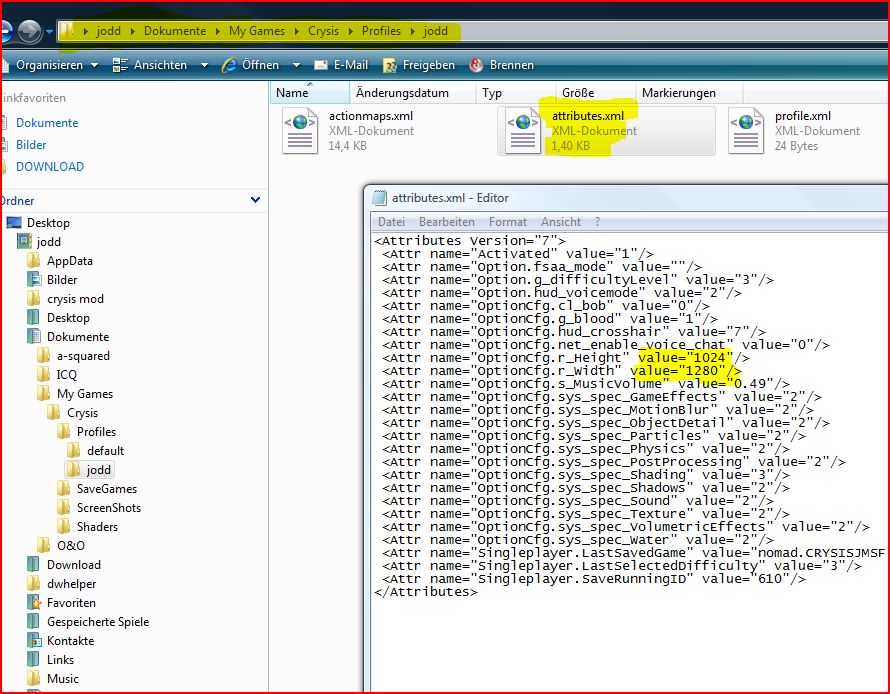
Task: Click the Brennen burn button
Action: tap(502, 65)
